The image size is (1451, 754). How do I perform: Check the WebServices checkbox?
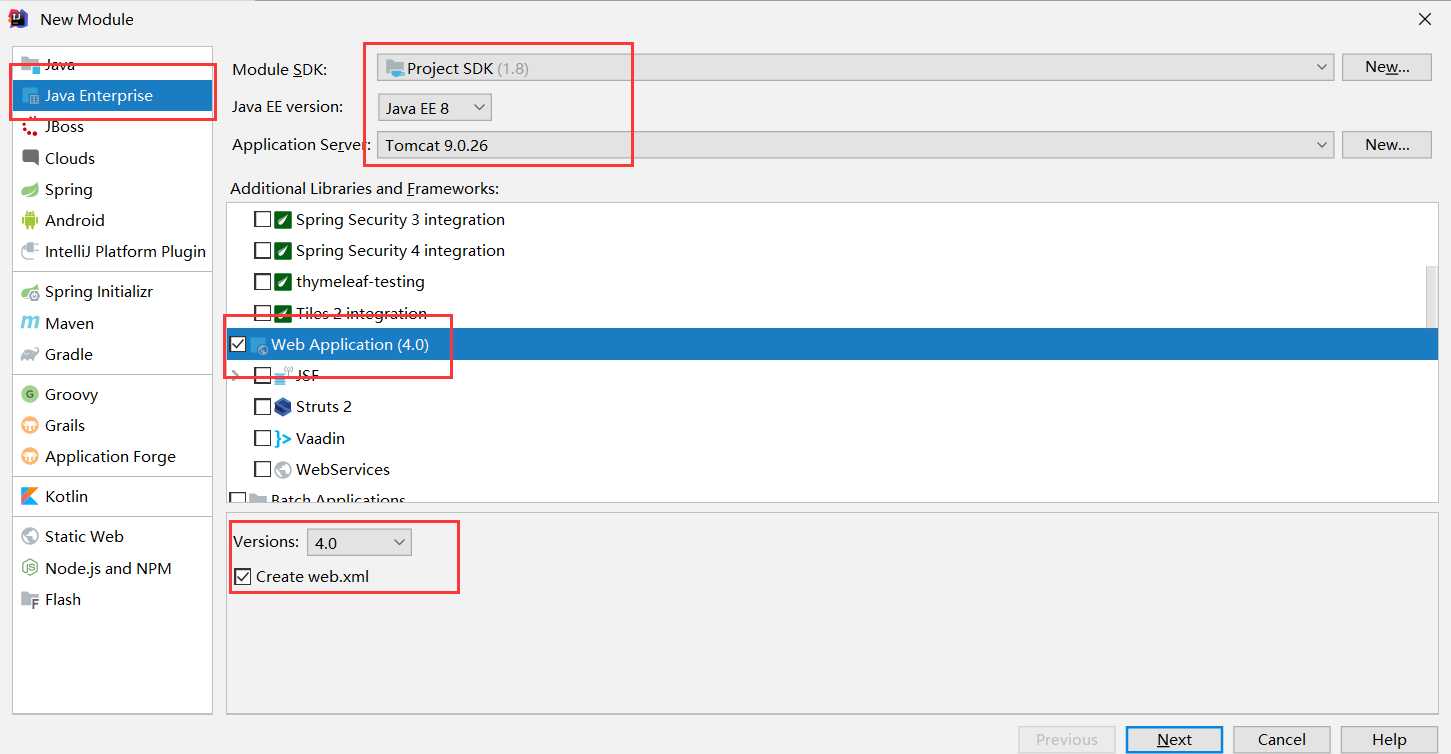[262, 469]
